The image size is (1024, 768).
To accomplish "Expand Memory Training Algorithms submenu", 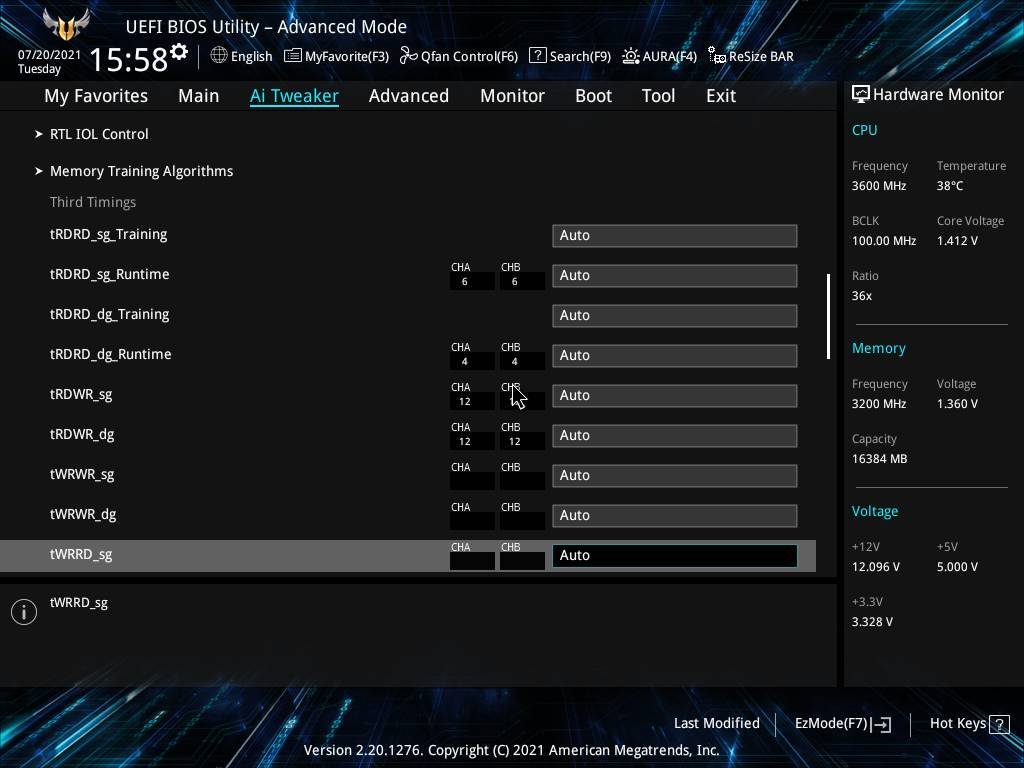I will pos(141,171).
